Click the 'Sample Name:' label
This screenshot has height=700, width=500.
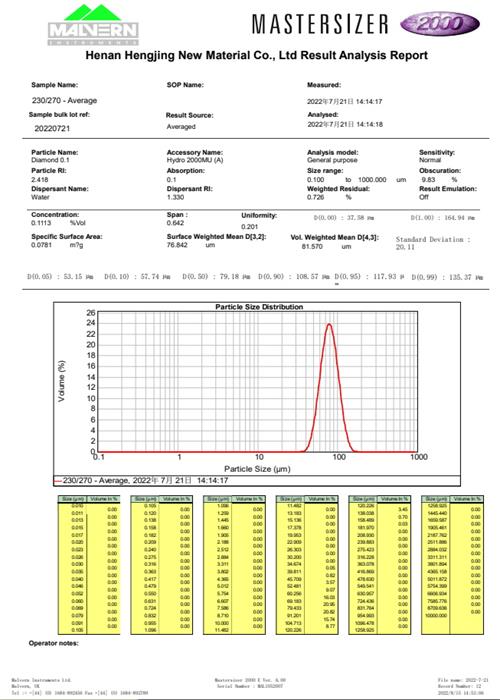pyautogui.click(x=54, y=85)
